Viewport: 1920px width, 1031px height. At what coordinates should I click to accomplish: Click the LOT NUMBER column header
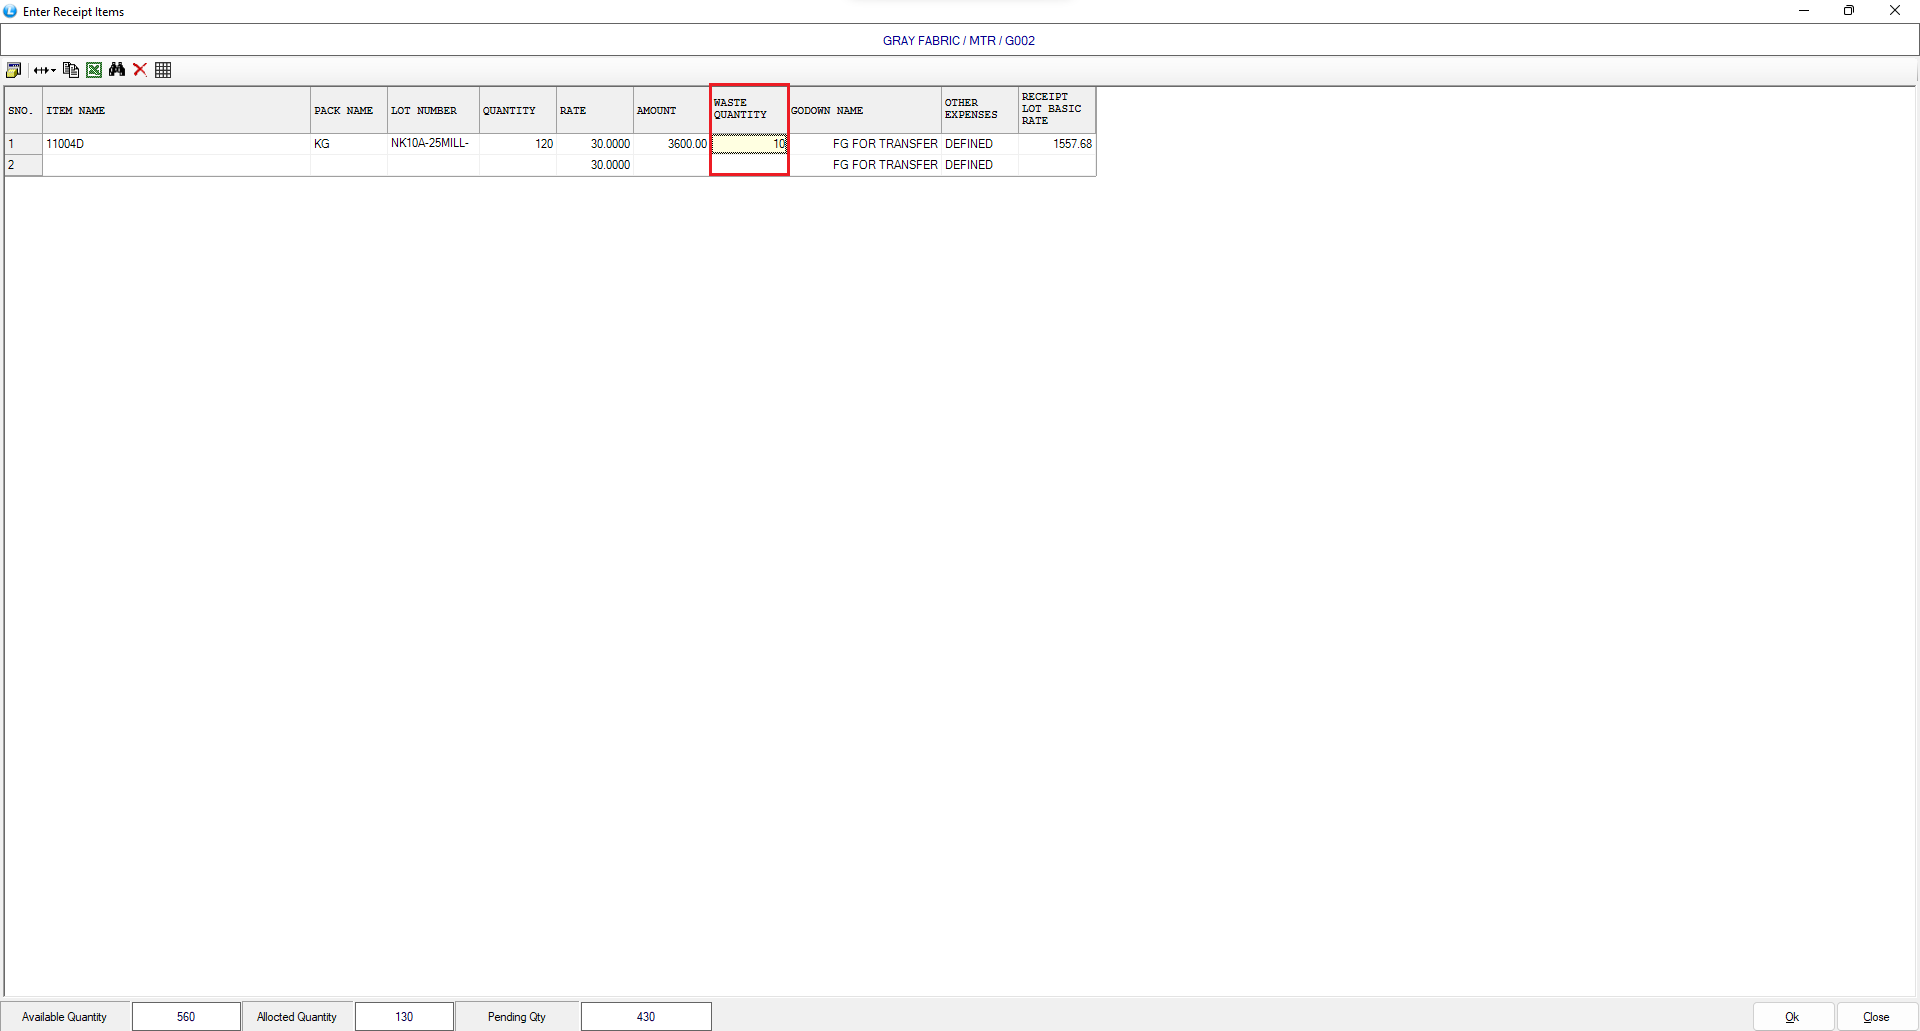click(433, 111)
